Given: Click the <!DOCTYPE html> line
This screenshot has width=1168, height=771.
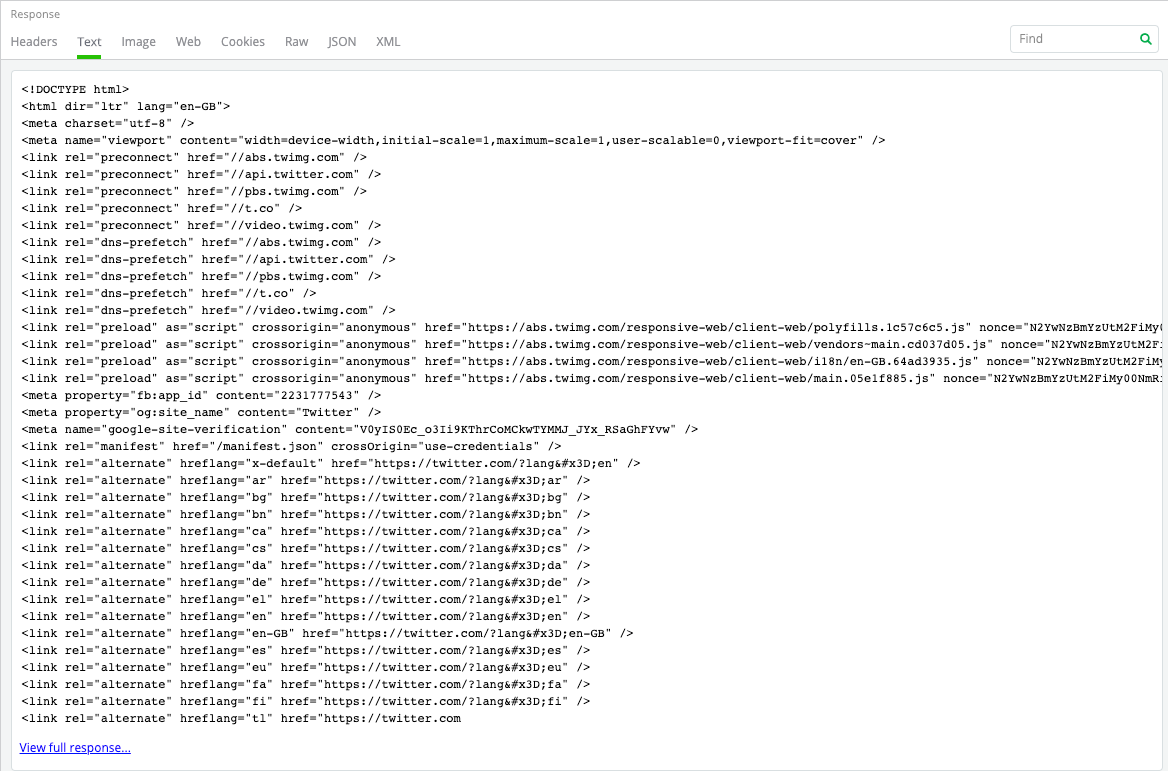Looking at the screenshot, I should 75,89.
